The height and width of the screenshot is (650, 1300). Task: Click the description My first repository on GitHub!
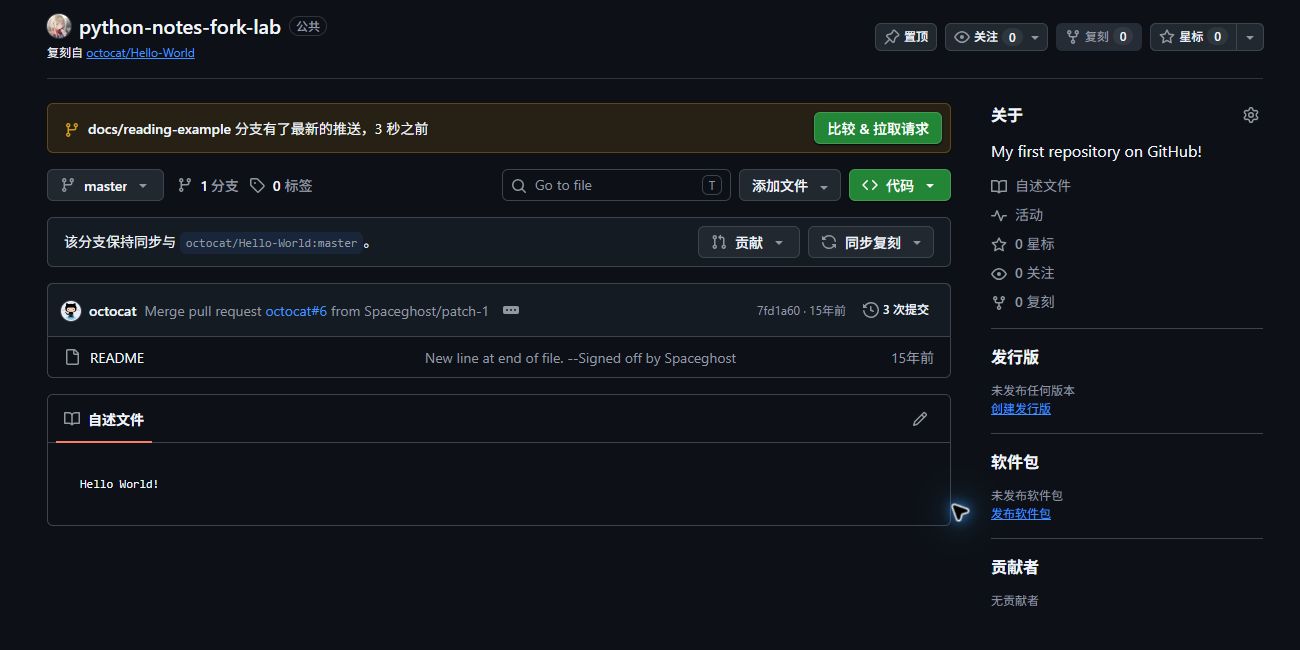coord(1096,152)
